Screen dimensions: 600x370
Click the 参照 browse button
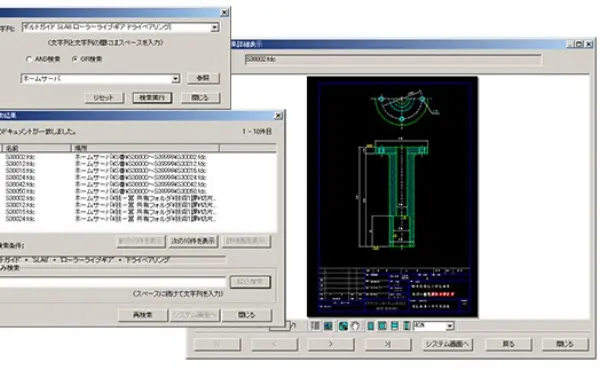coord(203,78)
